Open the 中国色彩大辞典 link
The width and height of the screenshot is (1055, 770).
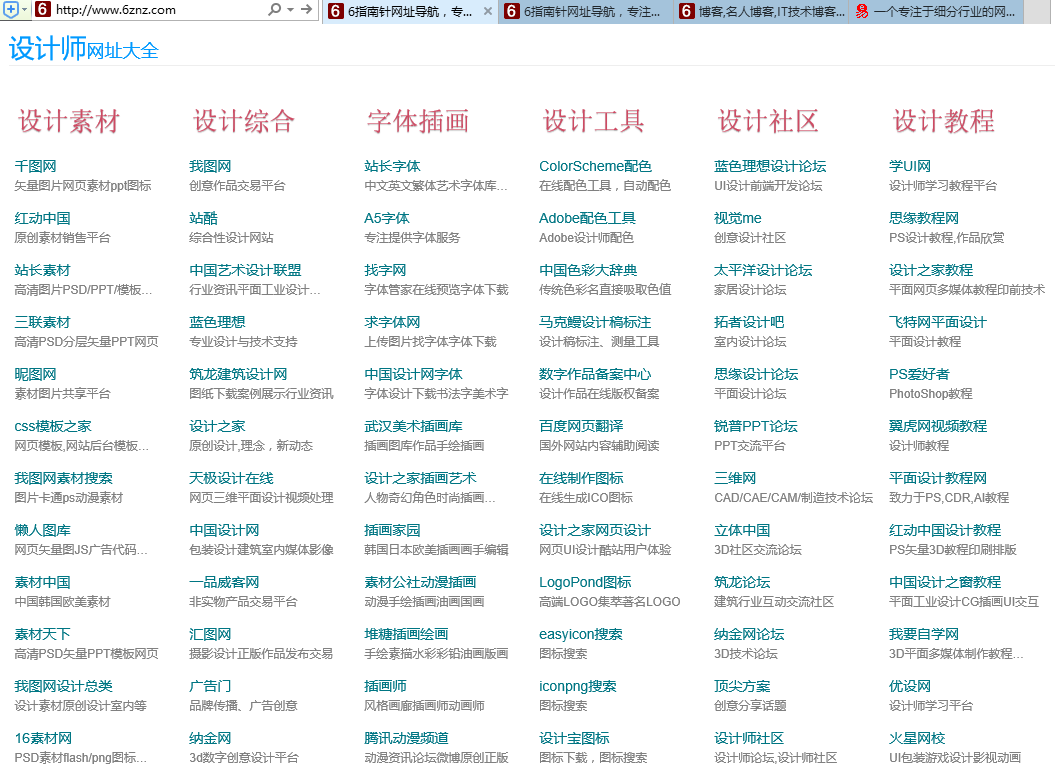click(588, 270)
